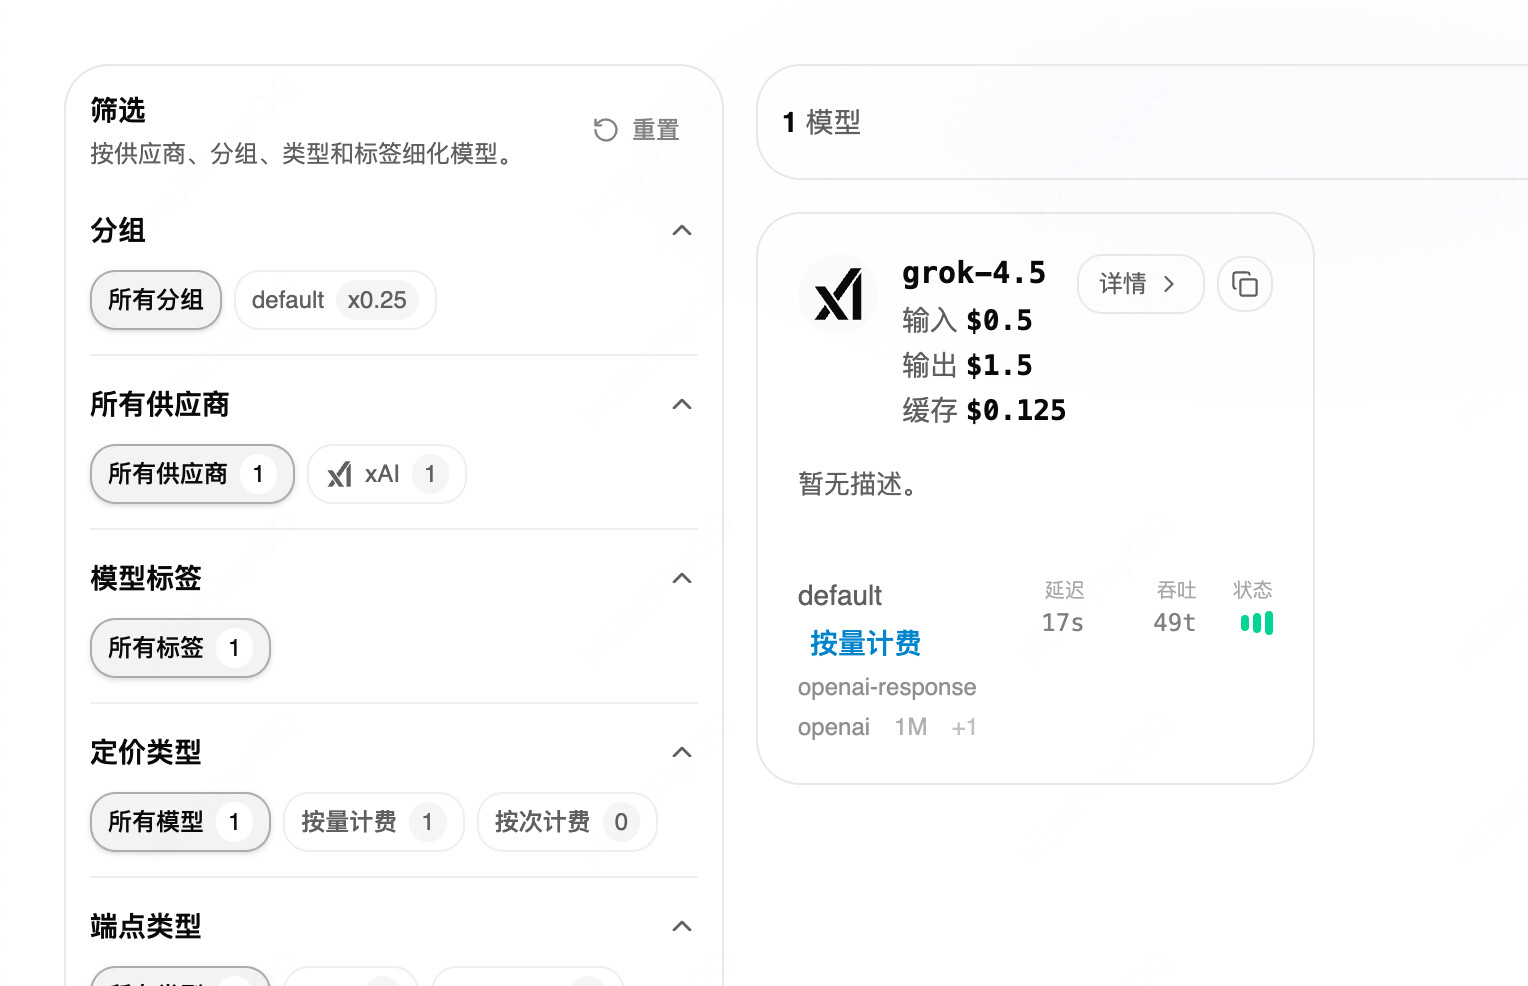
Task: Collapse the 模型标签 section
Action: (682, 578)
